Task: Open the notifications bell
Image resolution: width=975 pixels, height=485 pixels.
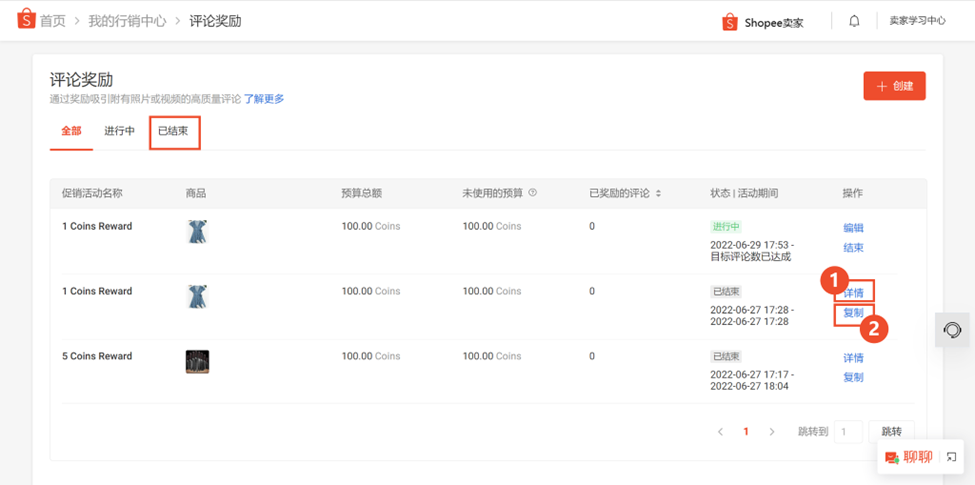Action: (854, 21)
